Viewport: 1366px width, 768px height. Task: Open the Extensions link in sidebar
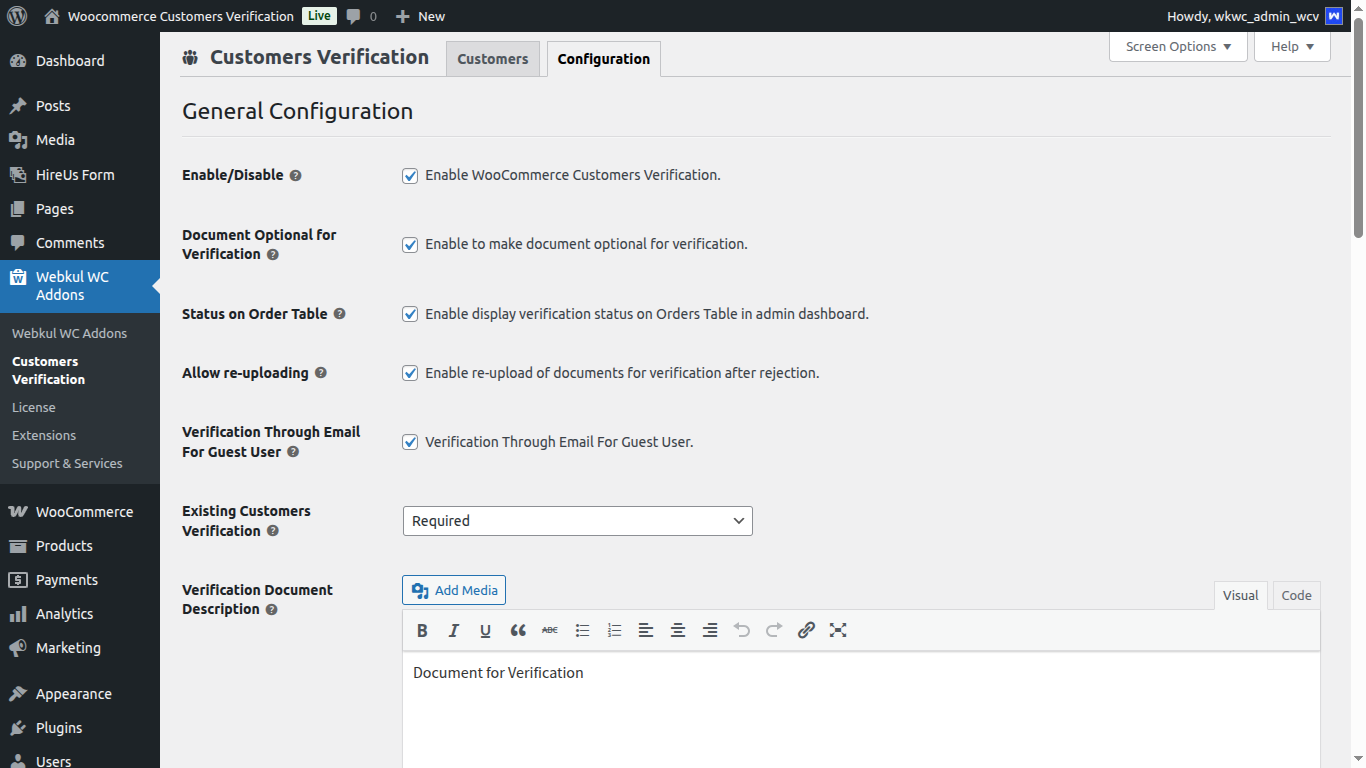point(43,435)
